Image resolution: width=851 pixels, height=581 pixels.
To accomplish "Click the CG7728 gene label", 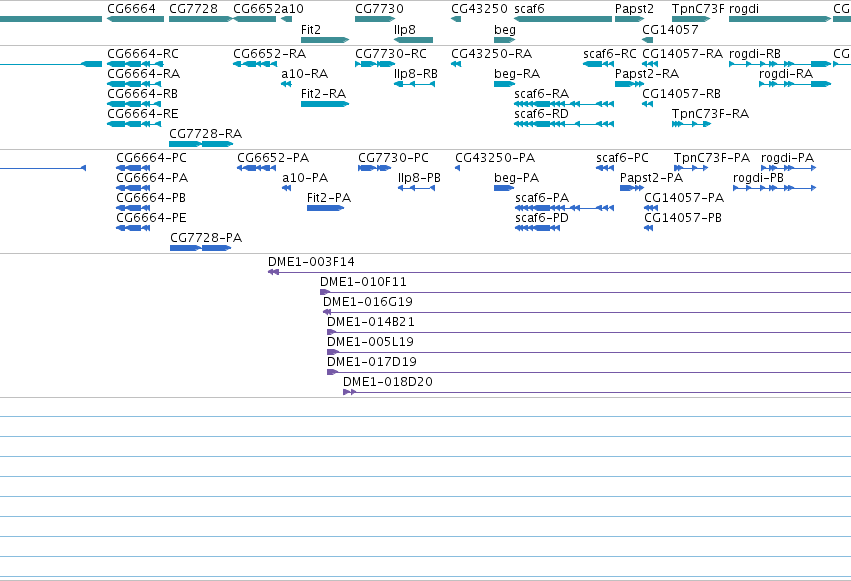I will [193, 9].
